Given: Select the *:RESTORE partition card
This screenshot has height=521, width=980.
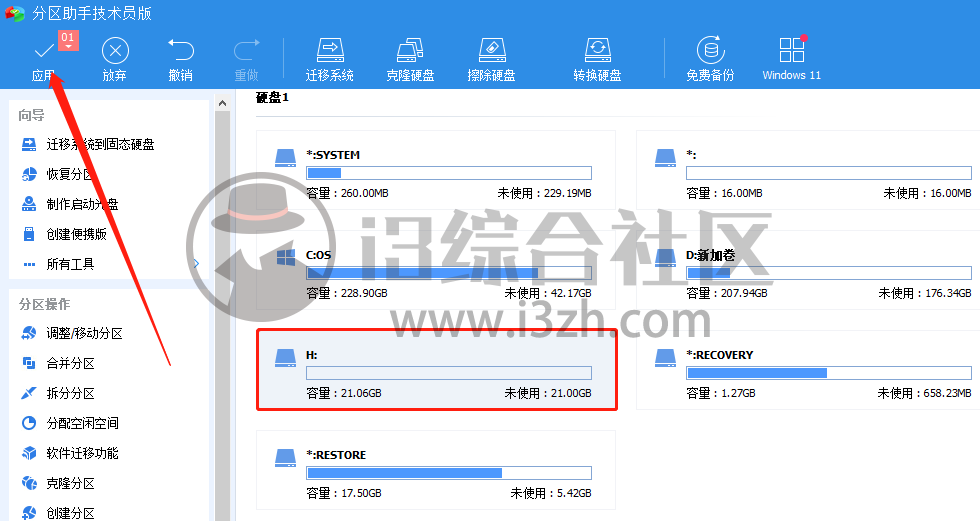Looking at the screenshot, I should click(x=436, y=470).
